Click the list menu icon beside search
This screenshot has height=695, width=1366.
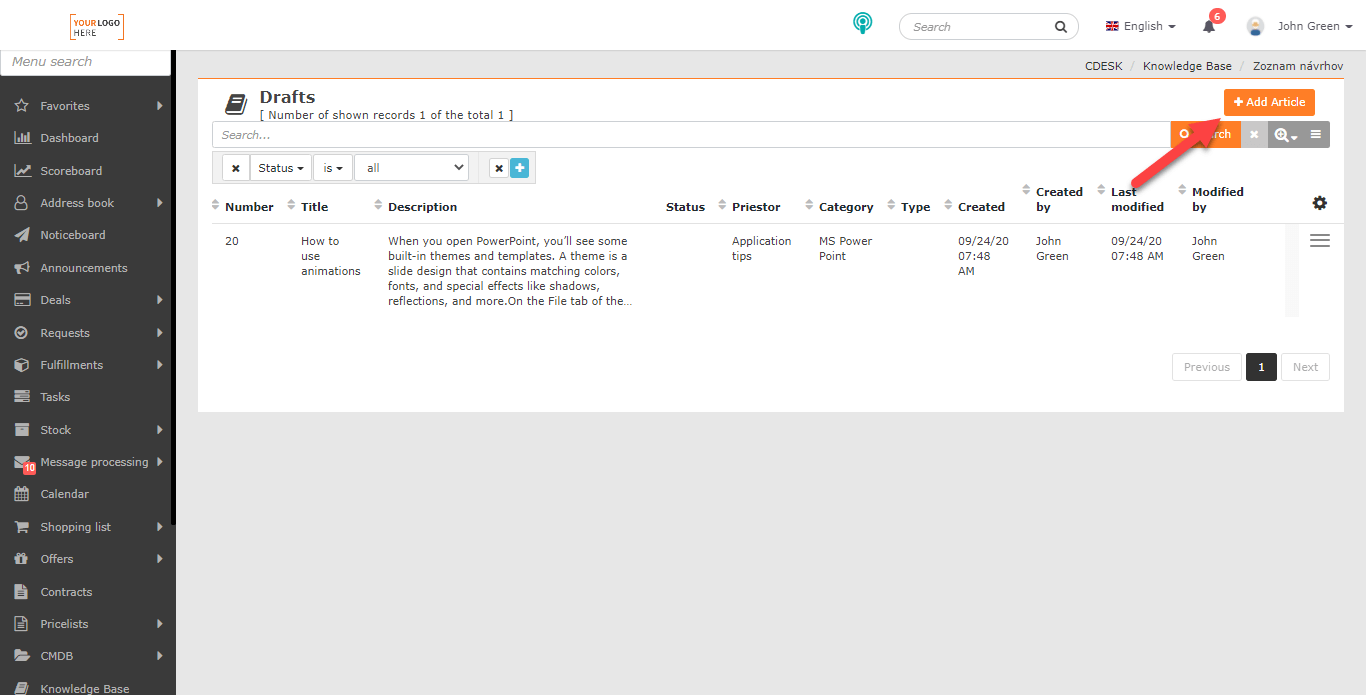pos(1316,135)
